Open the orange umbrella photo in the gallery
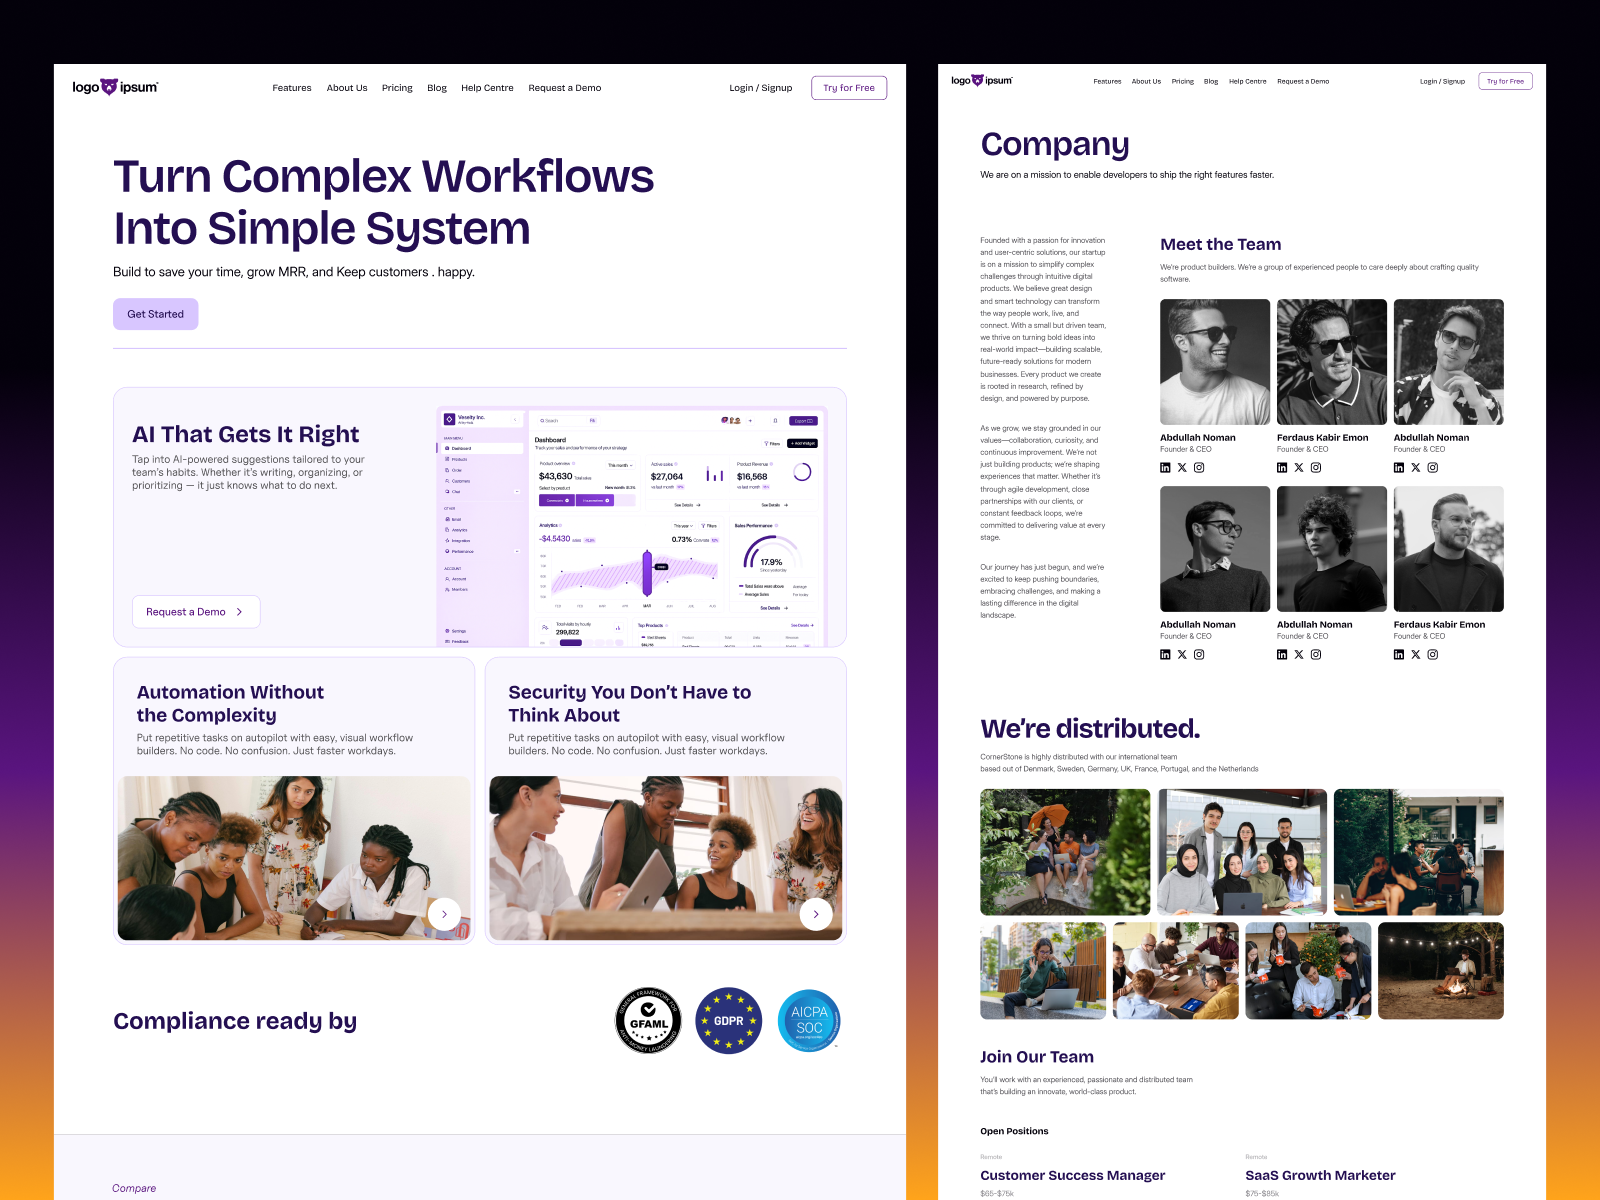Image resolution: width=1600 pixels, height=1200 pixels. (x=1065, y=852)
